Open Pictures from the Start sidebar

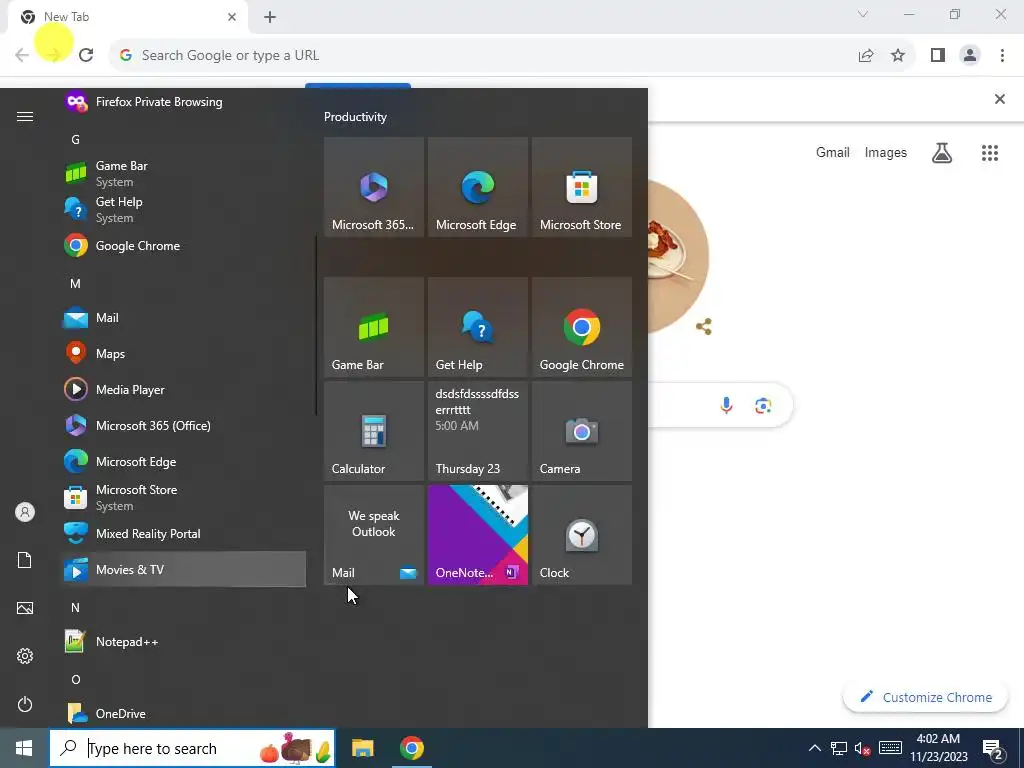tap(25, 608)
